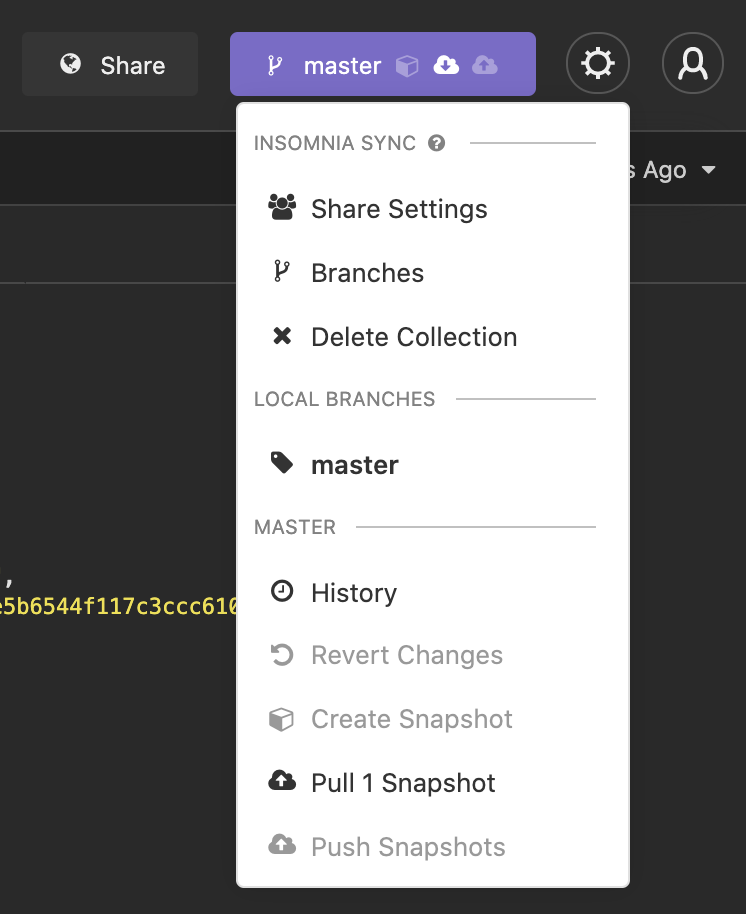746x914 pixels.
Task: Choose Delete Collection menu entry
Action: click(x=414, y=337)
